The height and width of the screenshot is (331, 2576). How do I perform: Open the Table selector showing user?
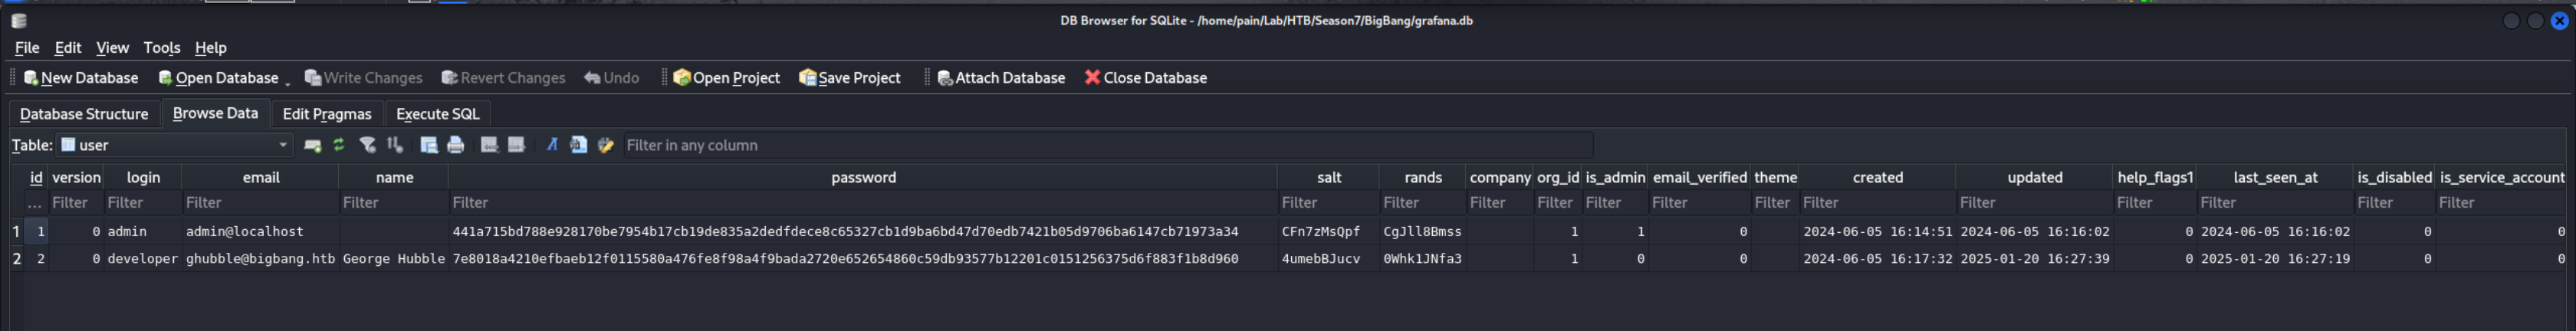(174, 145)
